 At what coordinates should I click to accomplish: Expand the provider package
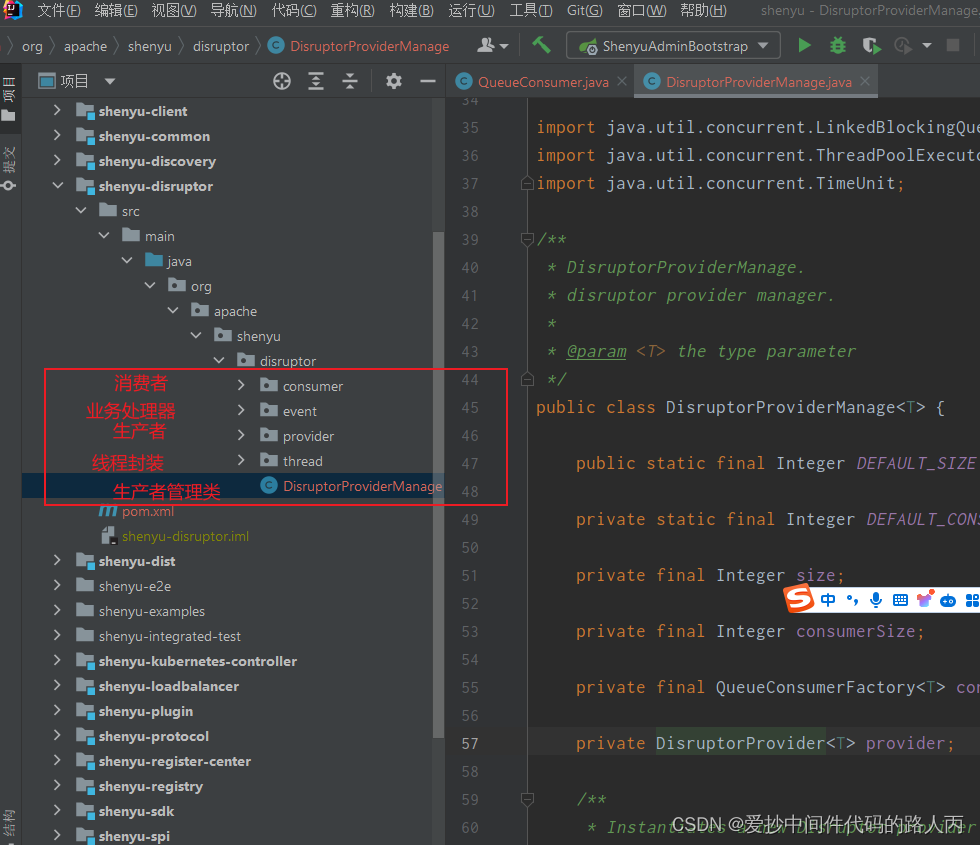point(241,436)
